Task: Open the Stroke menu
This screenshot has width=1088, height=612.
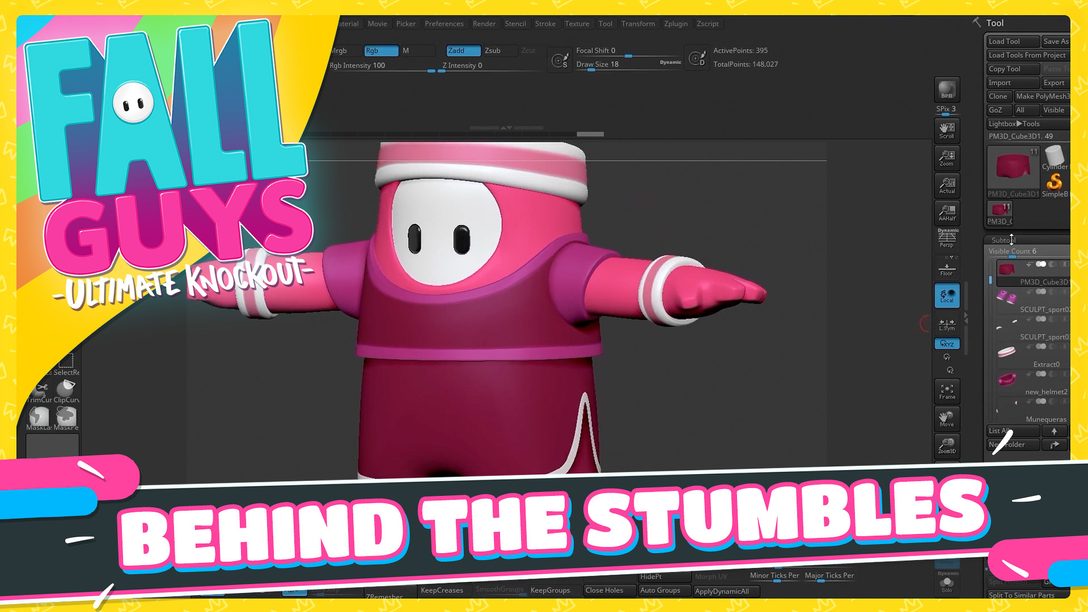Action: tap(545, 24)
